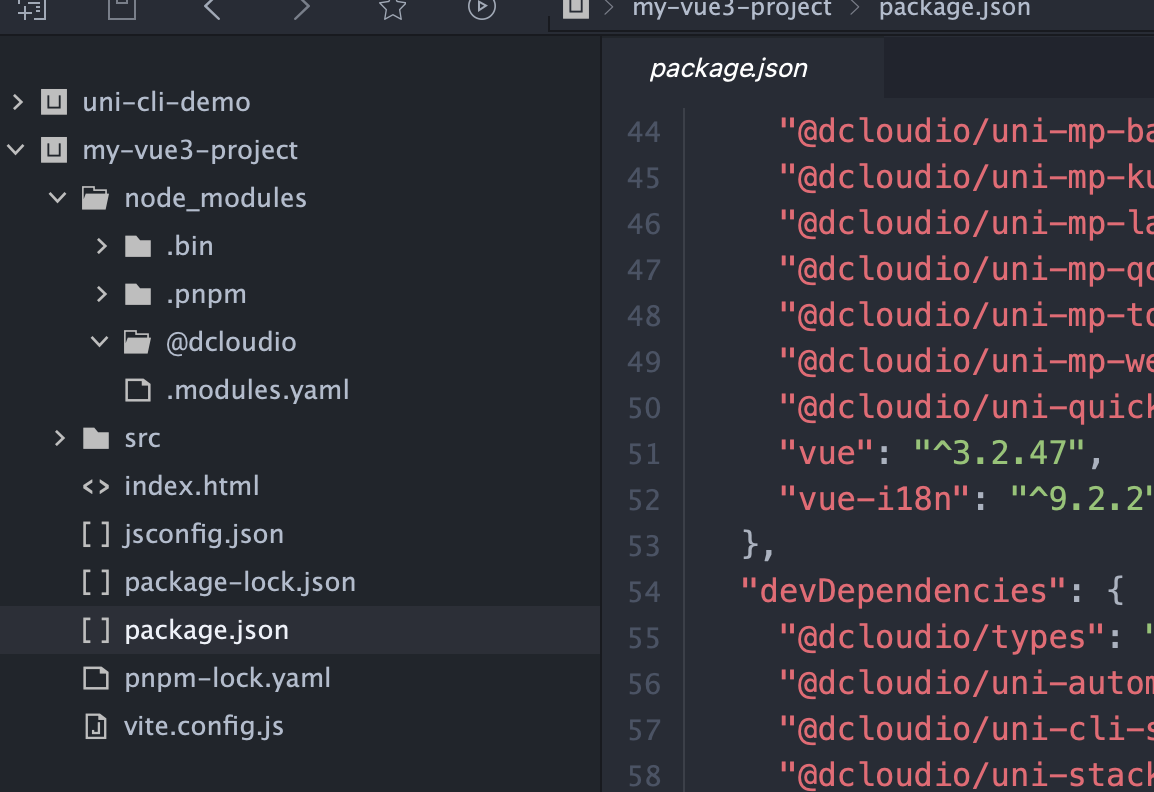Click the "vue-i18n" key on line 52
1154x792 pixels.
click(876, 500)
